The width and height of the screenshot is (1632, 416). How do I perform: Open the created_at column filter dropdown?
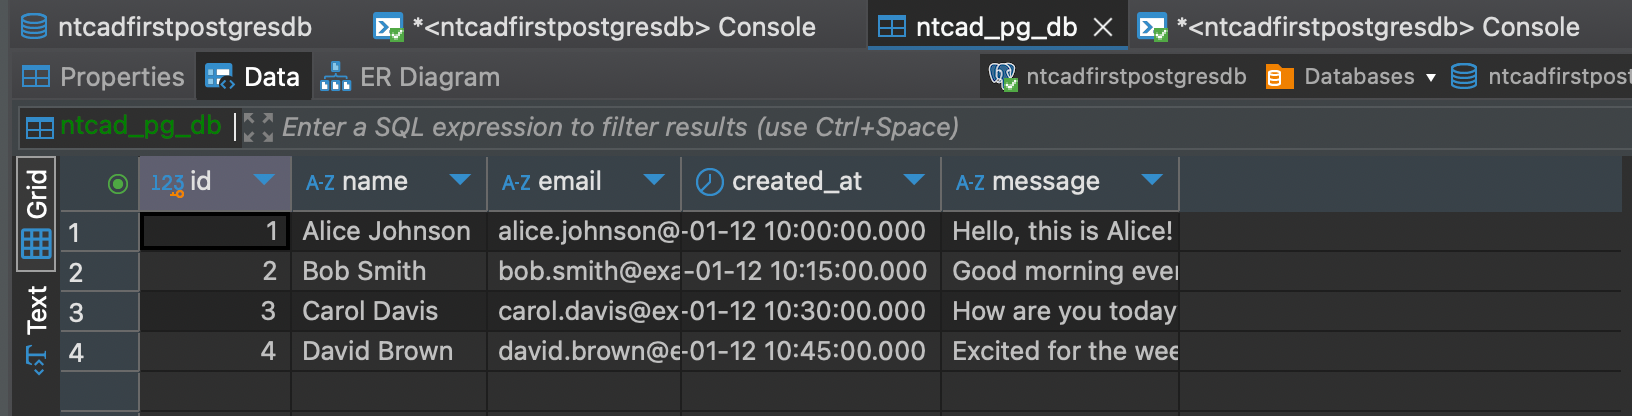point(914,180)
